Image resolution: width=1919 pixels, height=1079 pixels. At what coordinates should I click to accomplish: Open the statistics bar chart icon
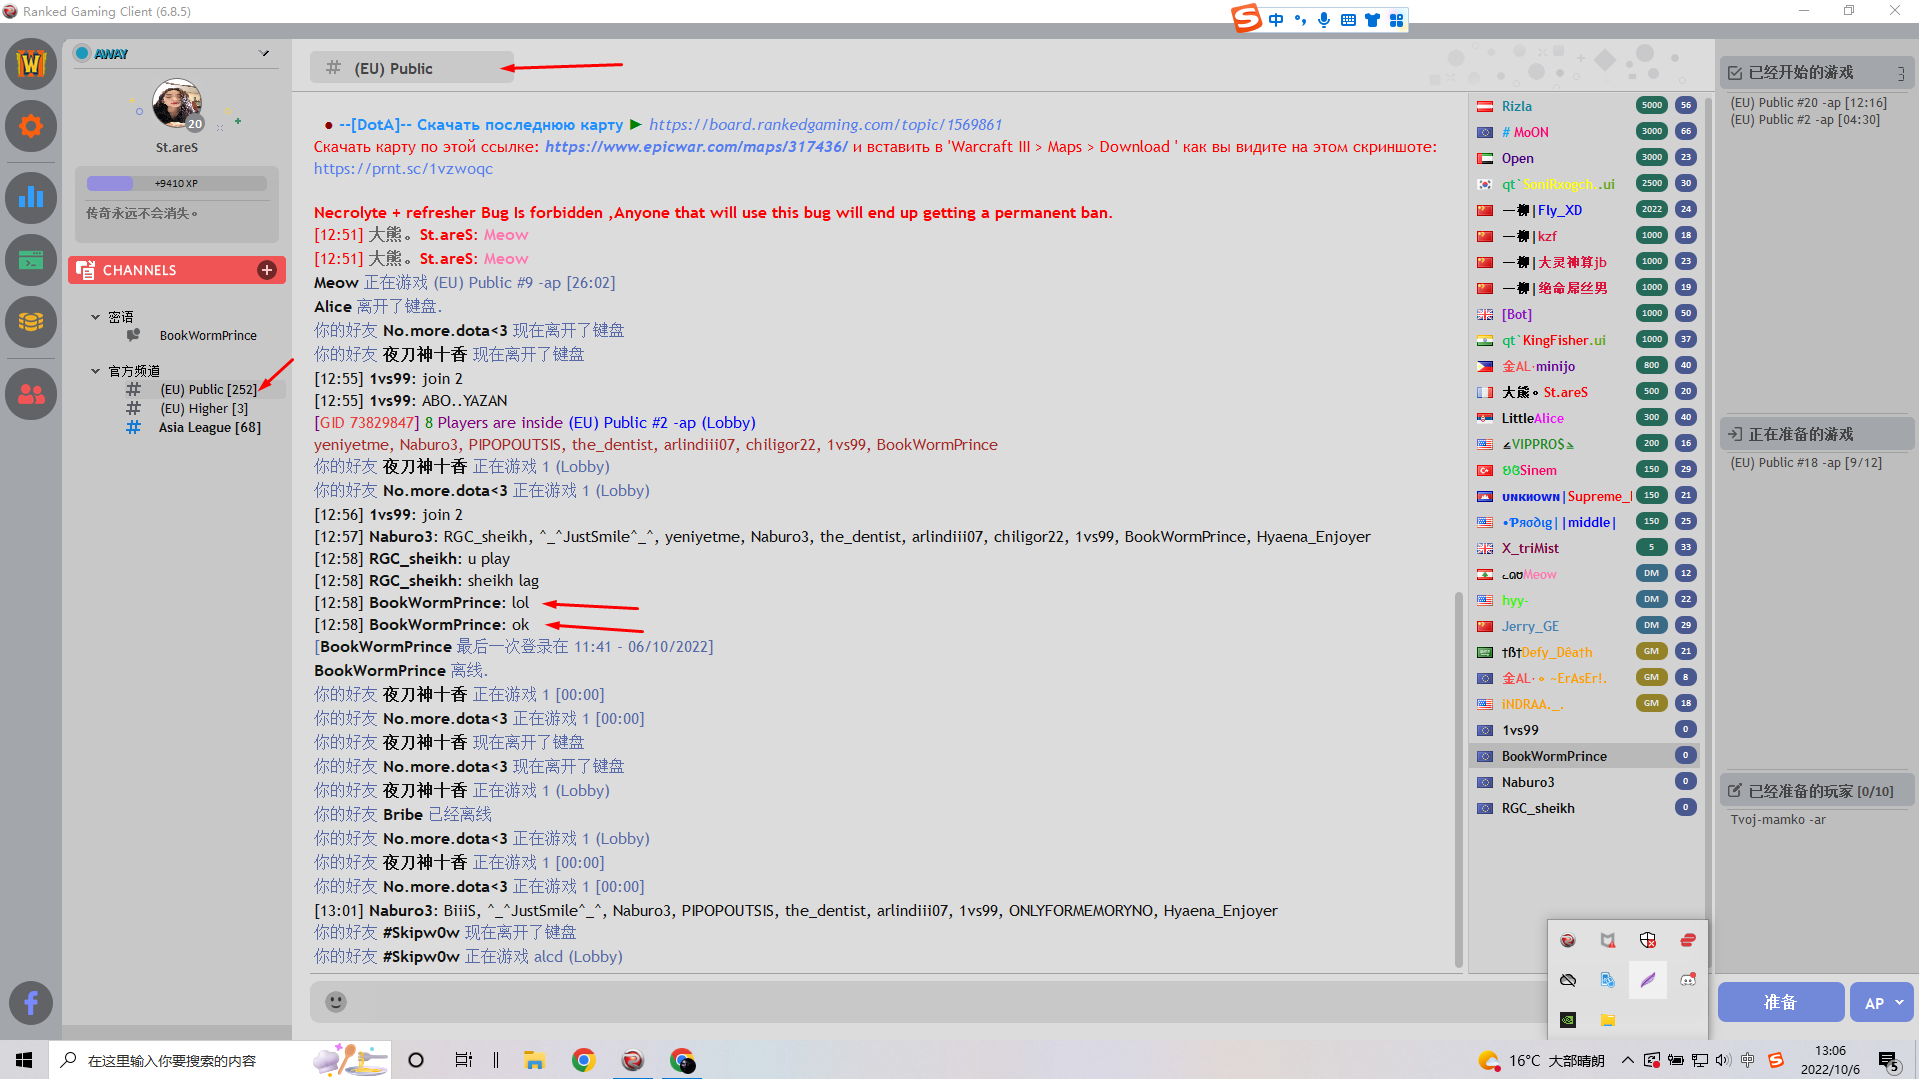click(31, 197)
